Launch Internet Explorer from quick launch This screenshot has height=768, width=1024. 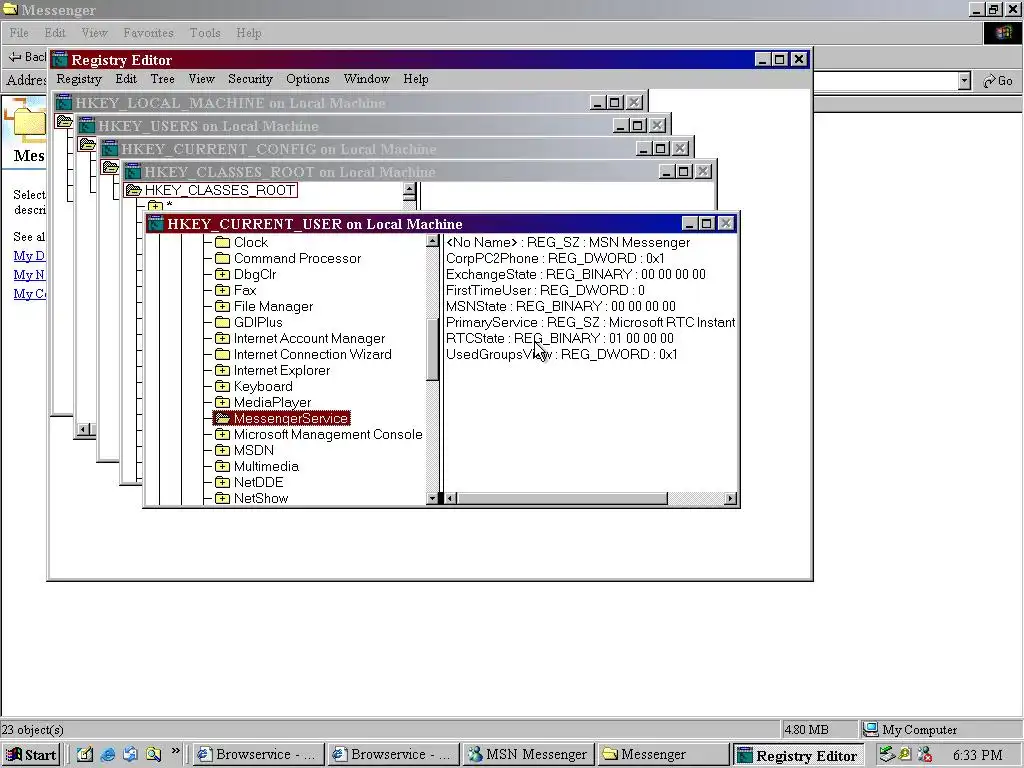[x=108, y=754]
